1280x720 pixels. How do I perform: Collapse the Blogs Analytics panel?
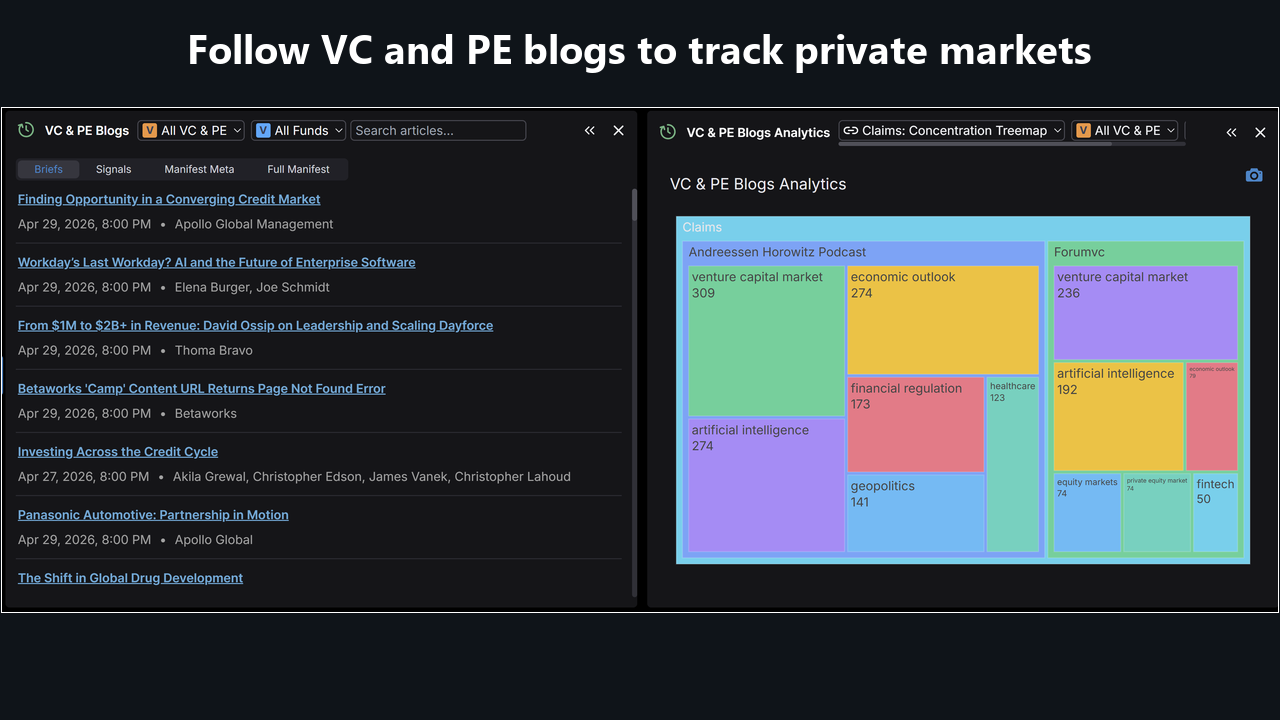[x=1231, y=132]
